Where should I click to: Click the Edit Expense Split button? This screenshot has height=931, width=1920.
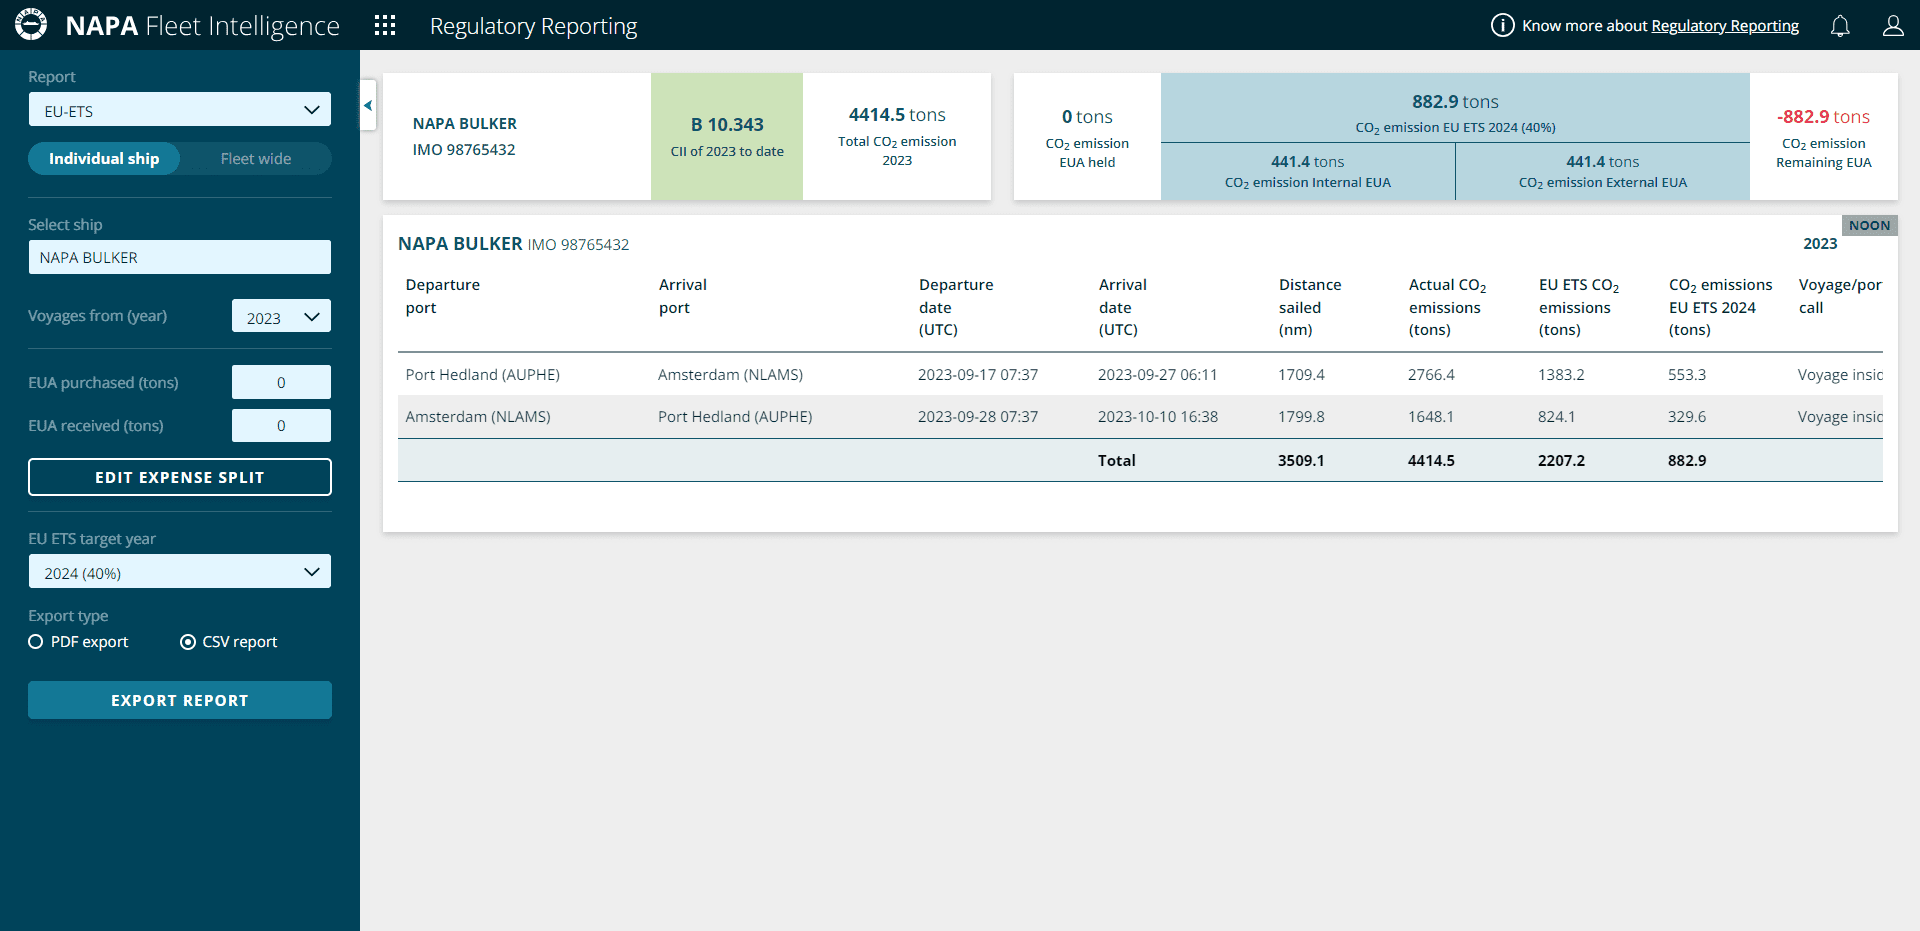pos(180,478)
